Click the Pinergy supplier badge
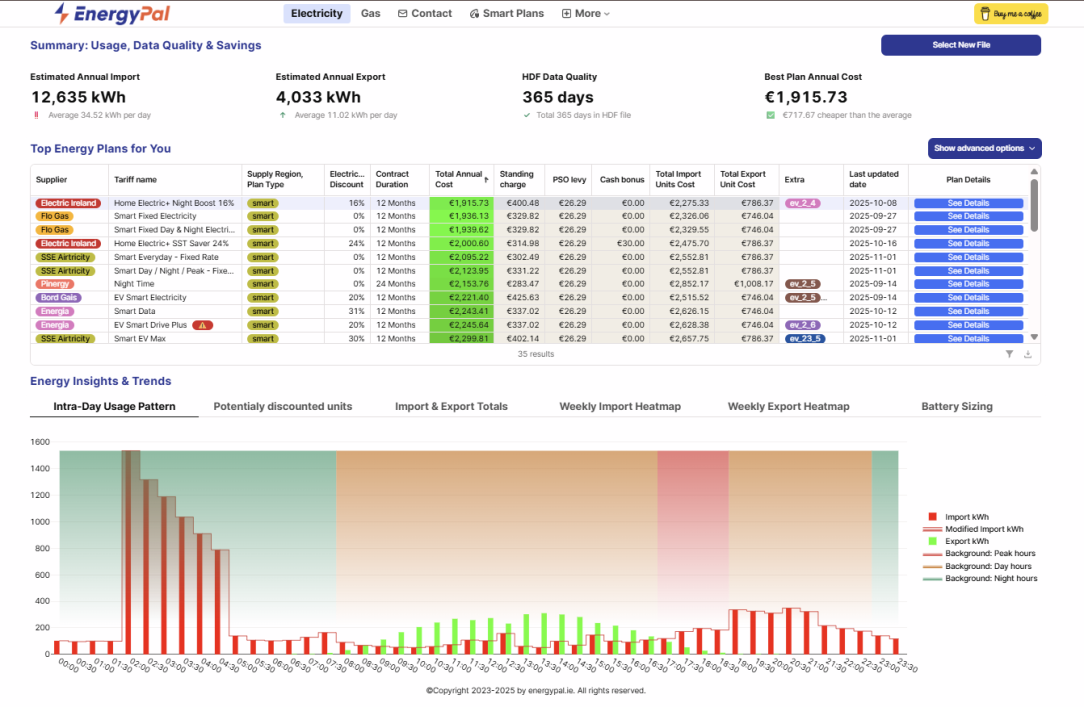1084x707 pixels. (55, 284)
